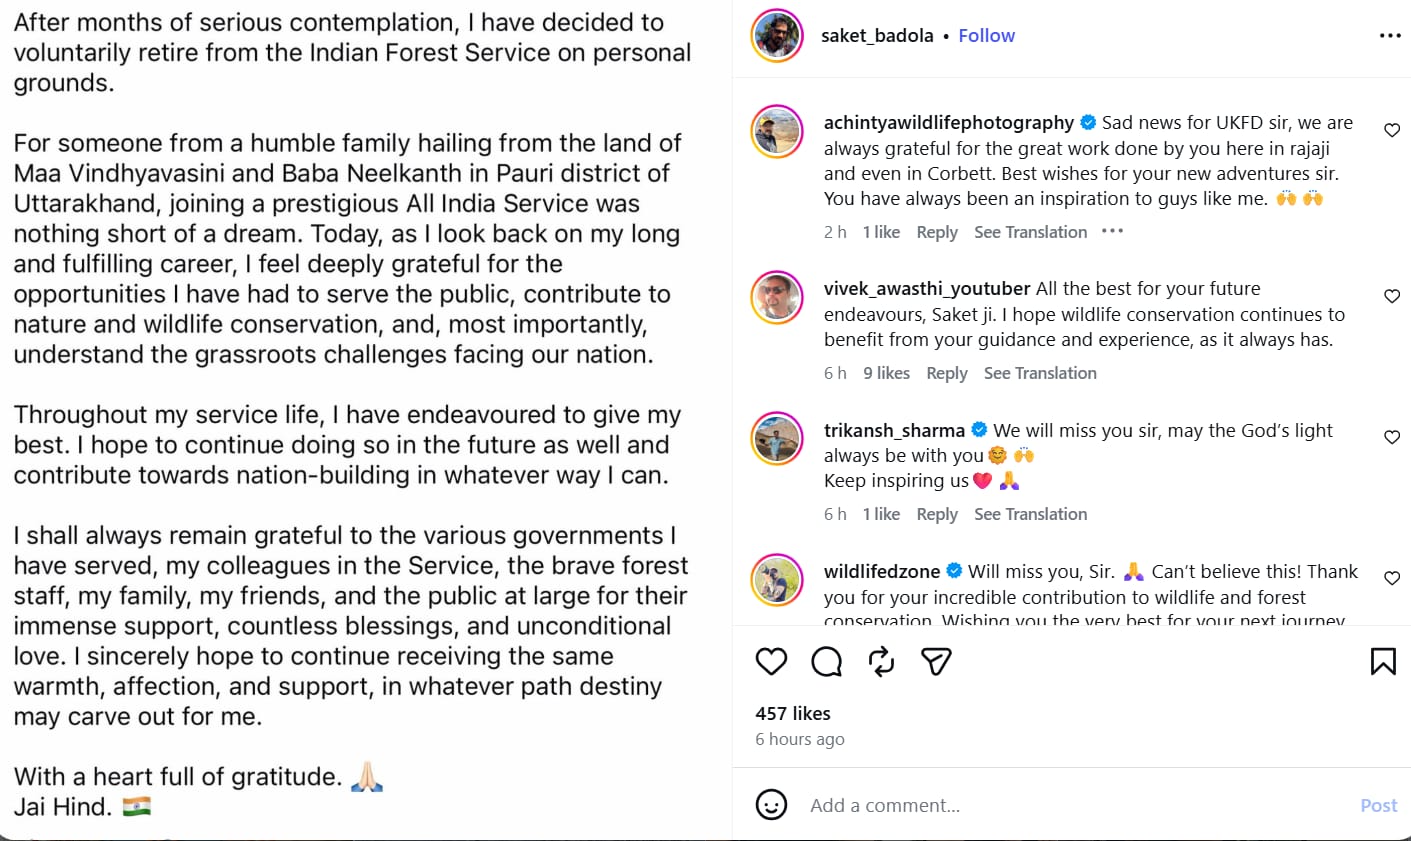See Translation for trikansh_sharma's comment
The height and width of the screenshot is (841, 1411).
coord(1030,514)
